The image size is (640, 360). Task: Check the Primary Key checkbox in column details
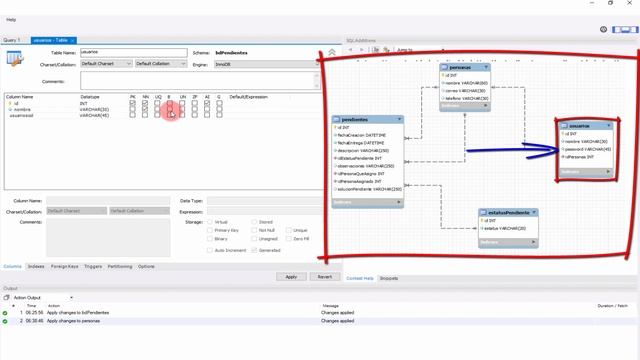coord(210,230)
